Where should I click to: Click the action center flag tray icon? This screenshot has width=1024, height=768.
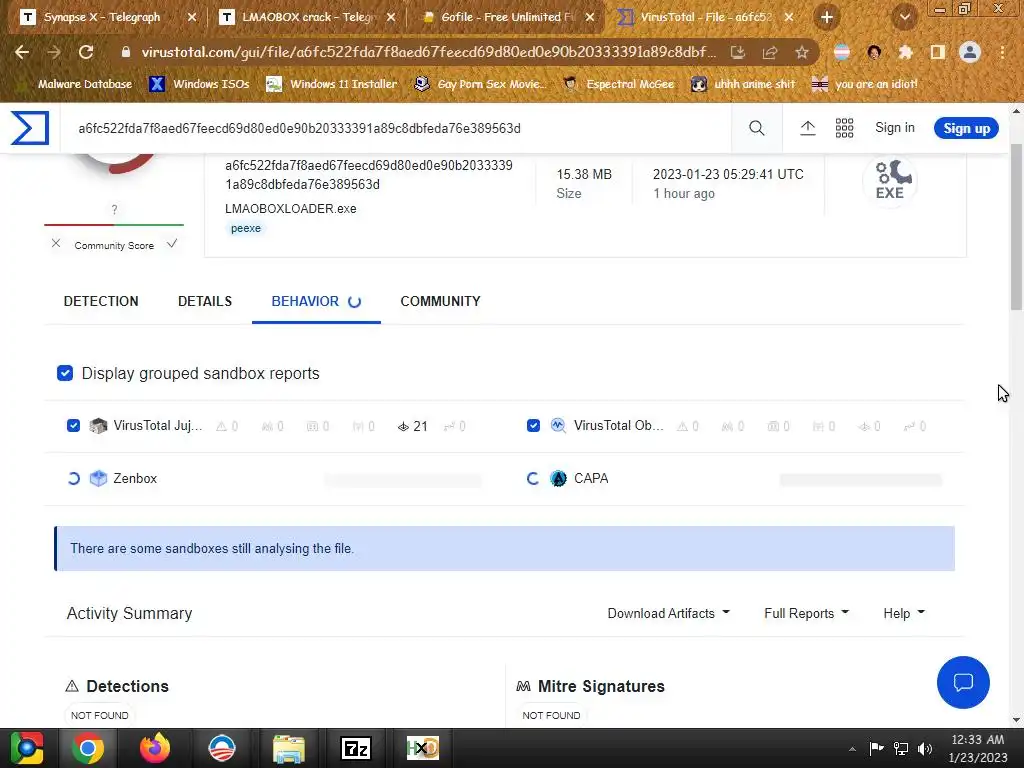pos(876,748)
